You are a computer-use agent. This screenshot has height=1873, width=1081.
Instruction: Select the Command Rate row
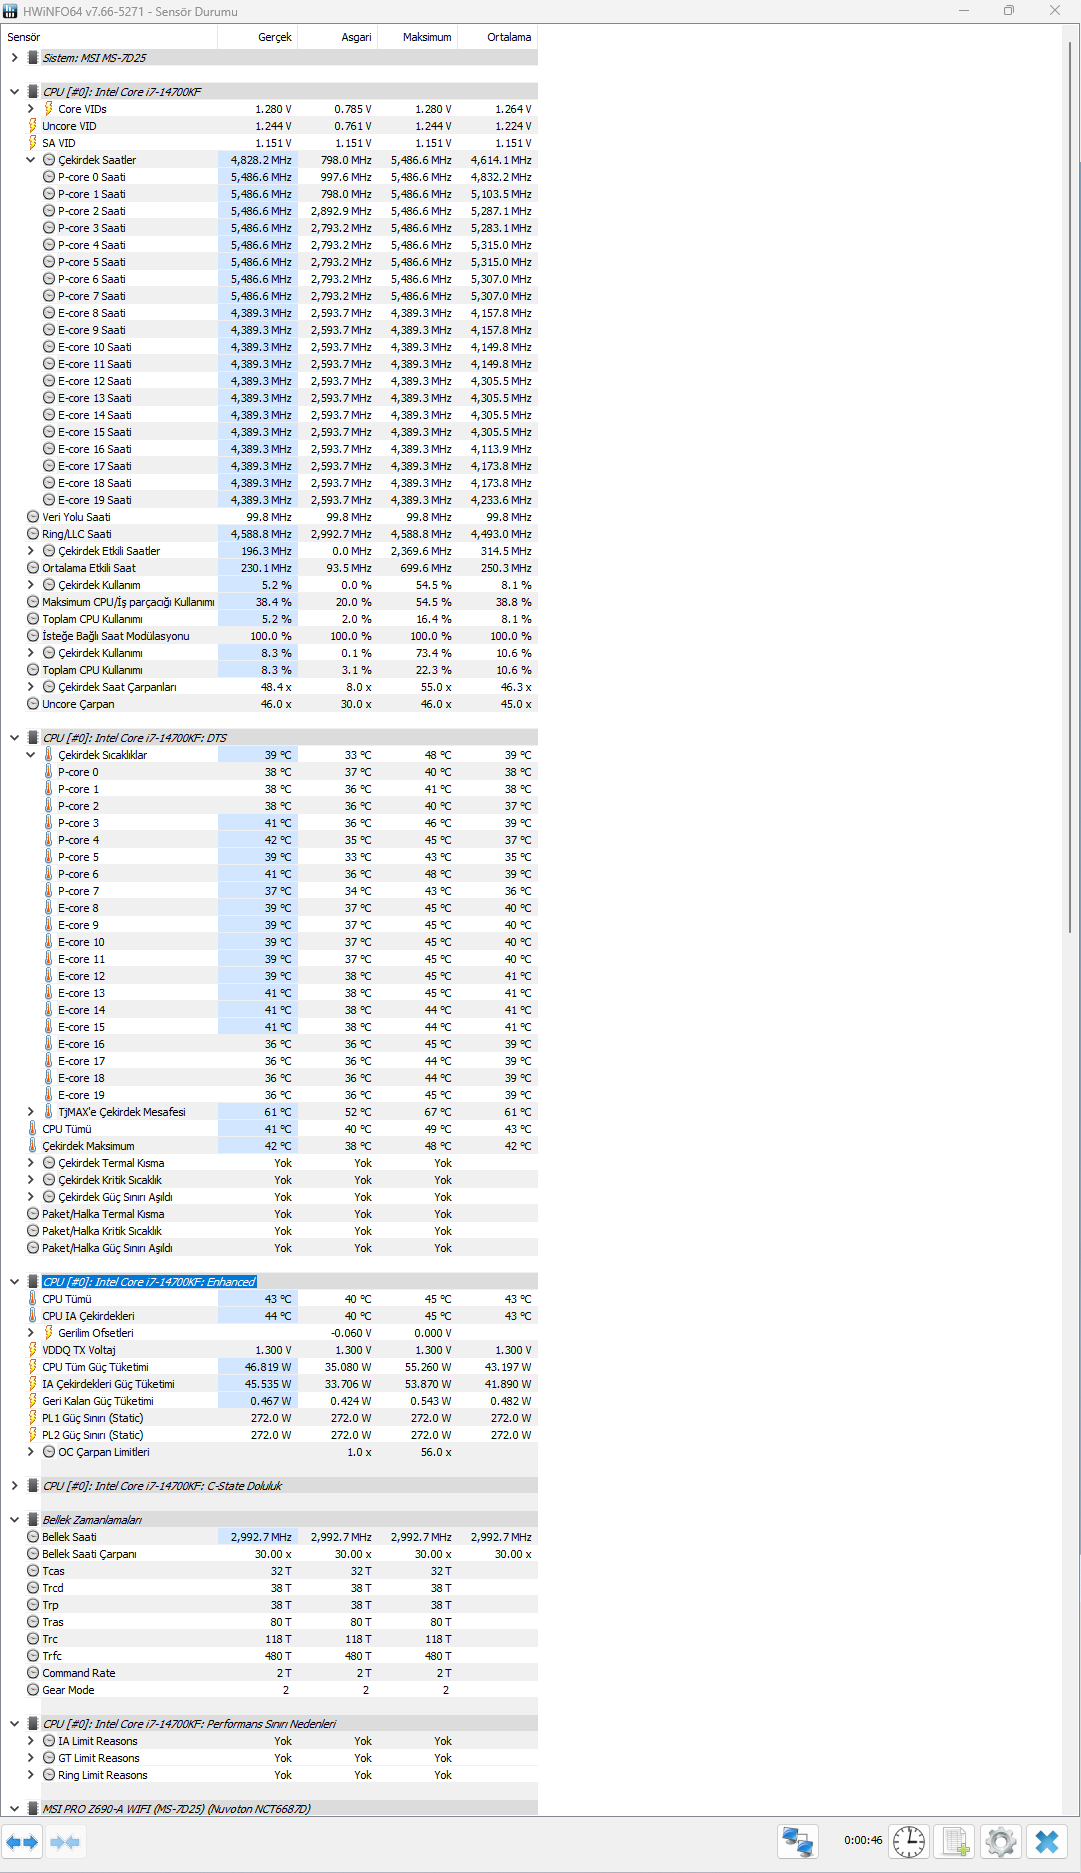[x=270, y=1673]
